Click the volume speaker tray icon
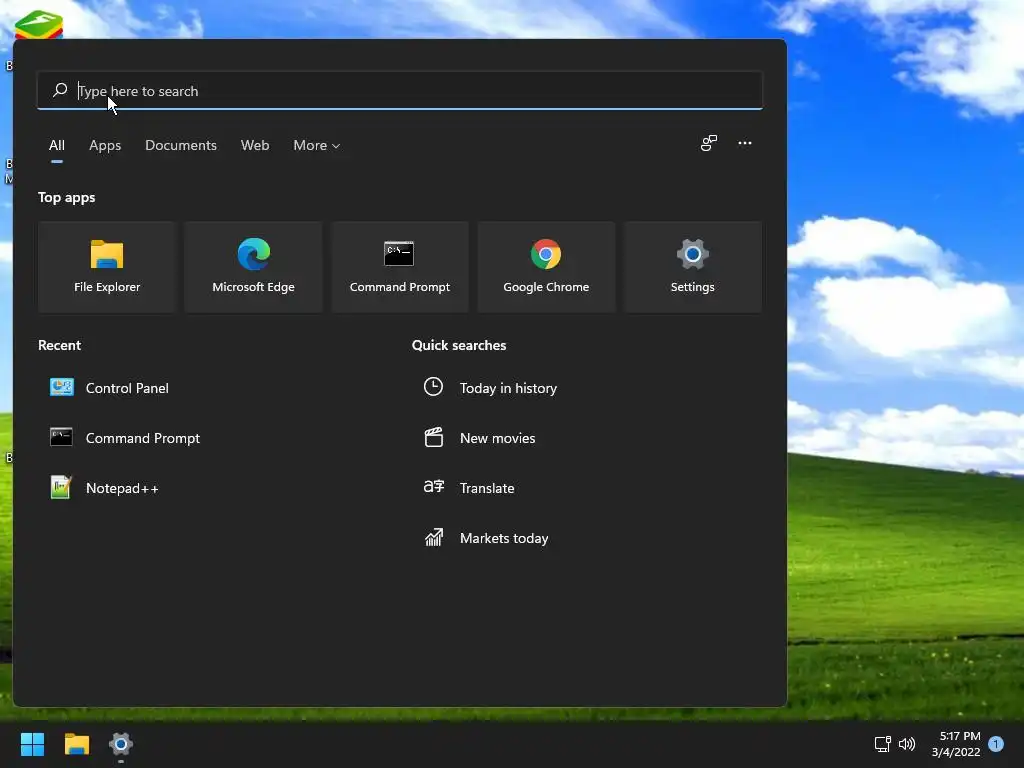1024x768 pixels. (907, 744)
